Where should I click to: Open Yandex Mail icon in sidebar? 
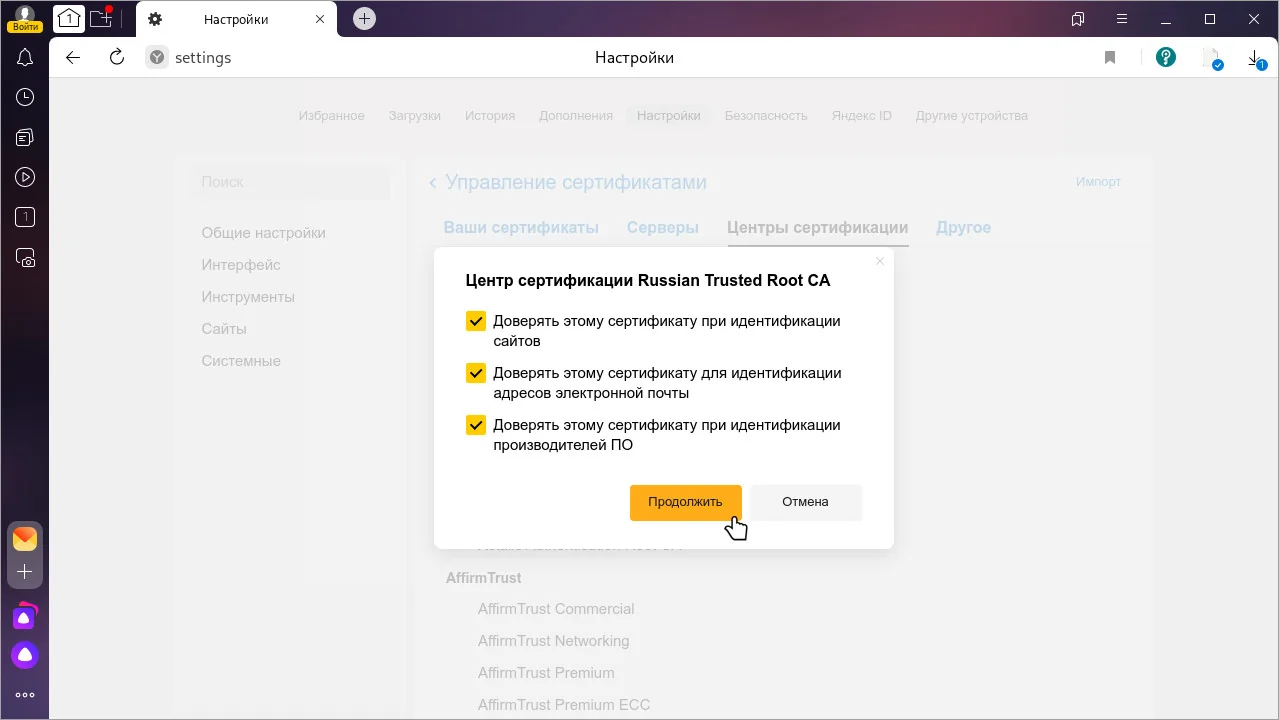pos(25,539)
